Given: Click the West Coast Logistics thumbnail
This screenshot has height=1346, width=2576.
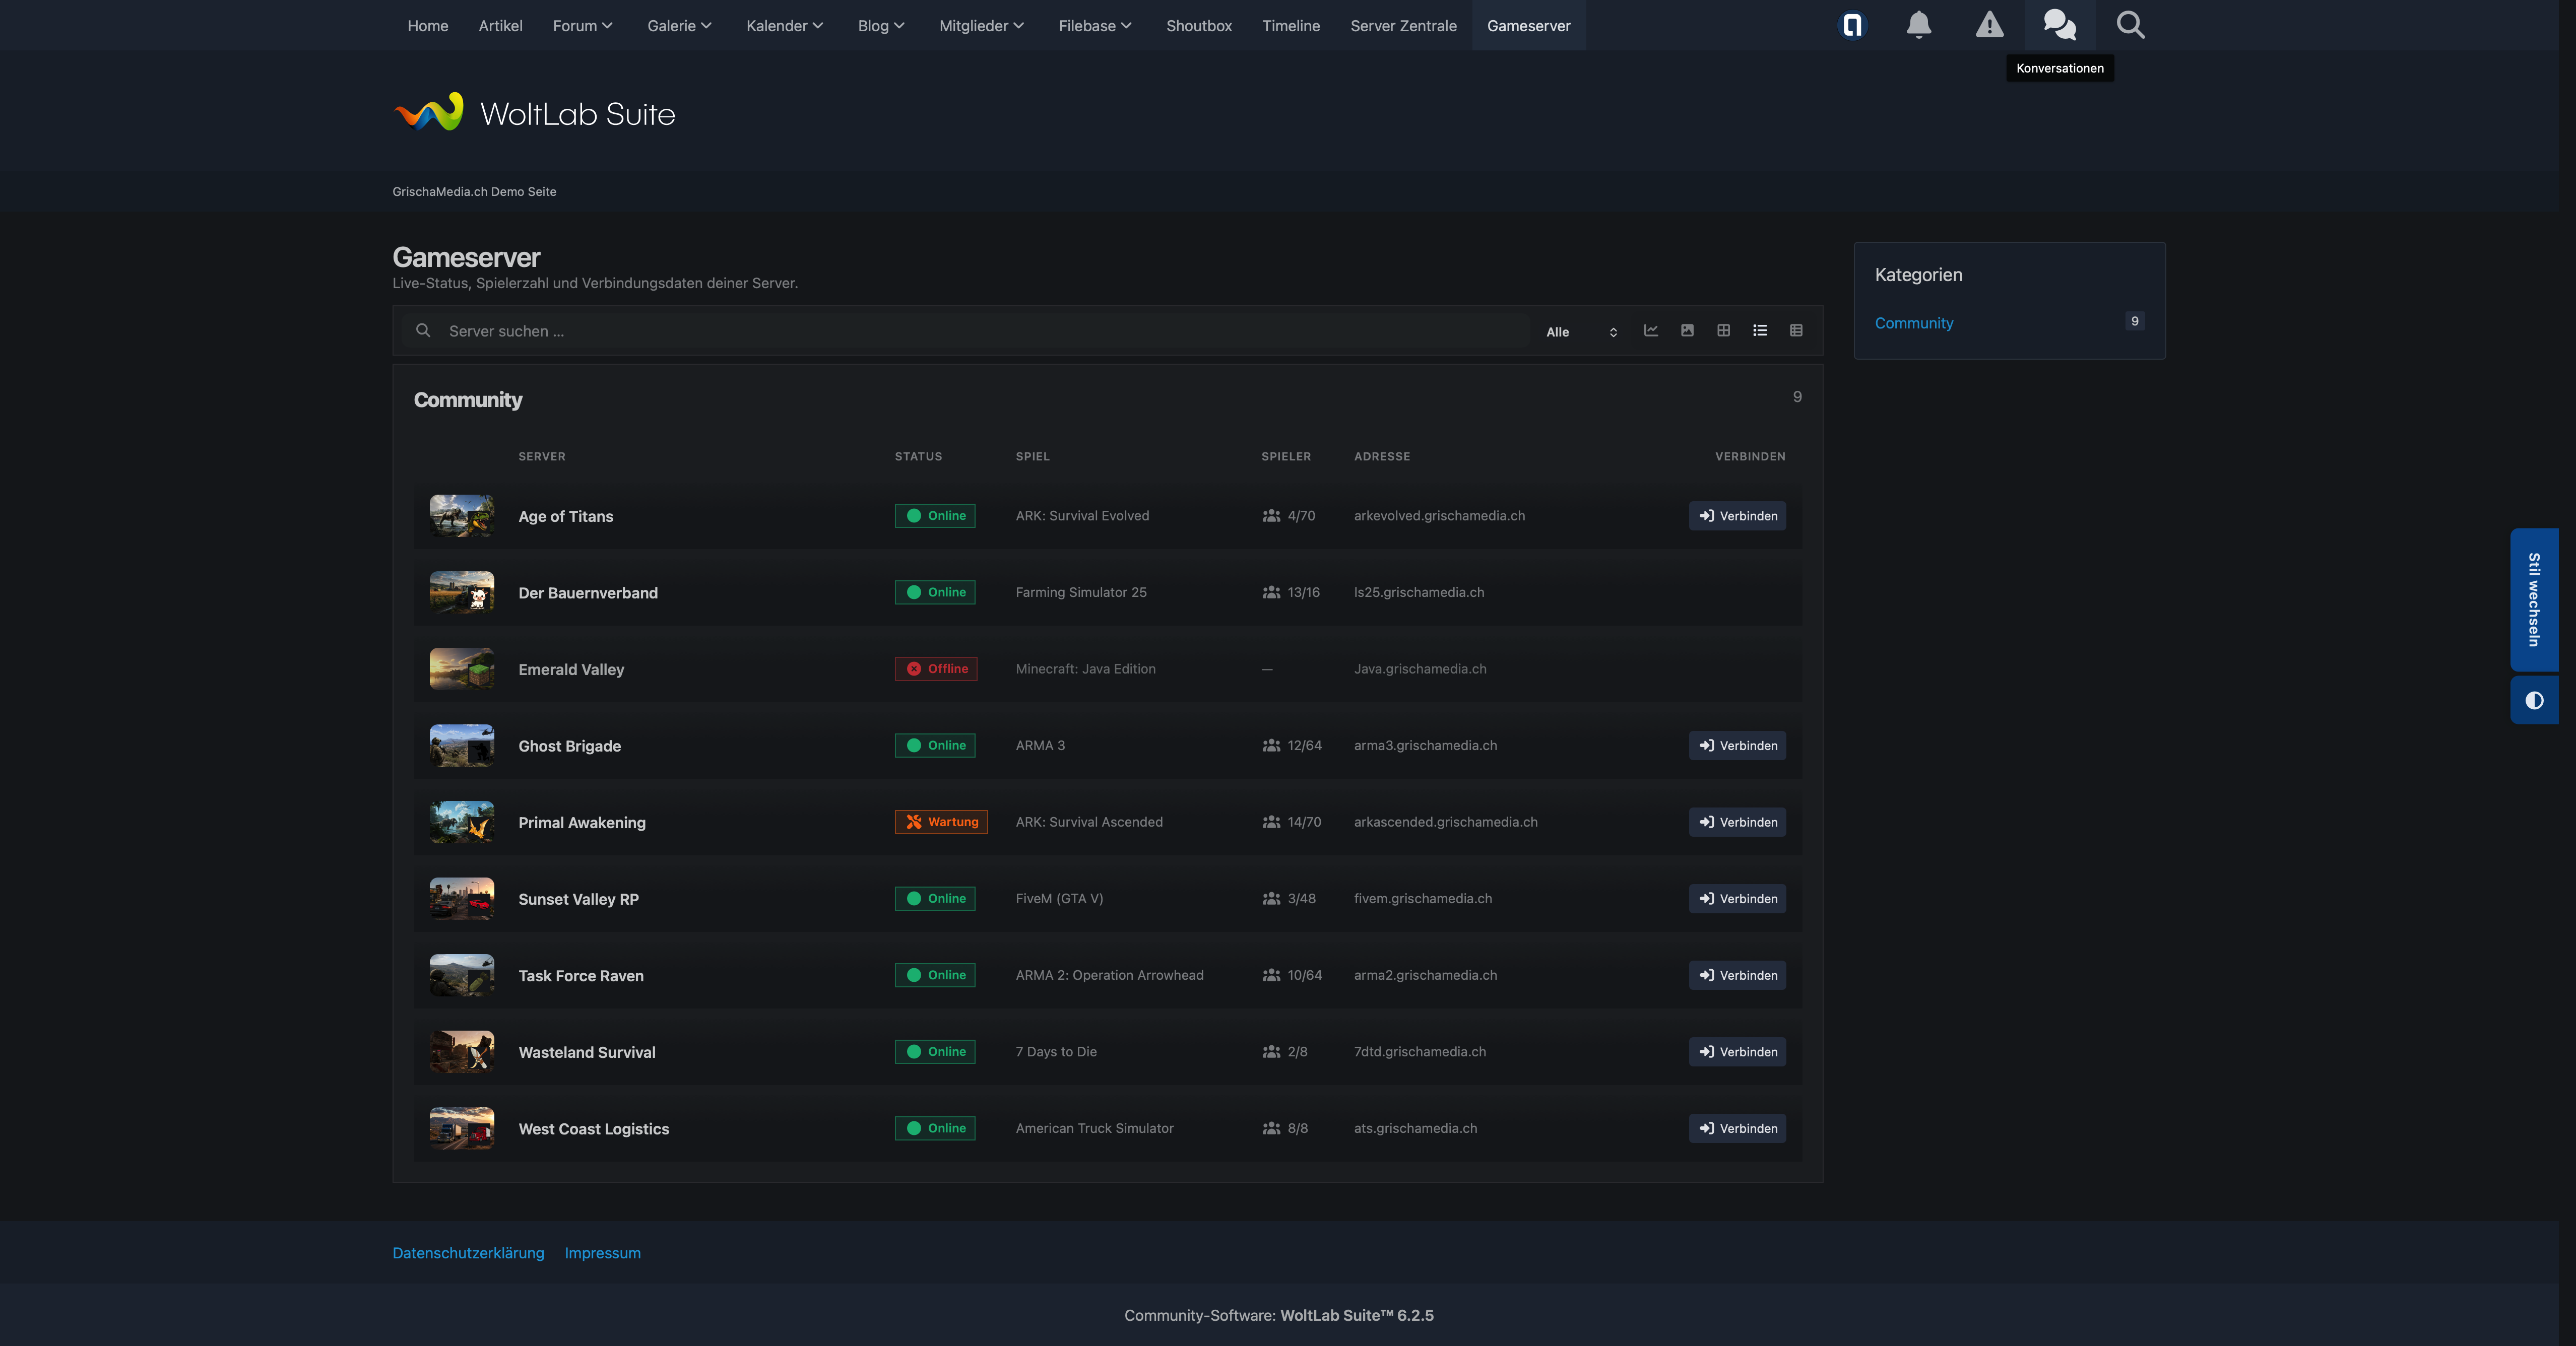Looking at the screenshot, I should [x=462, y=1129].
